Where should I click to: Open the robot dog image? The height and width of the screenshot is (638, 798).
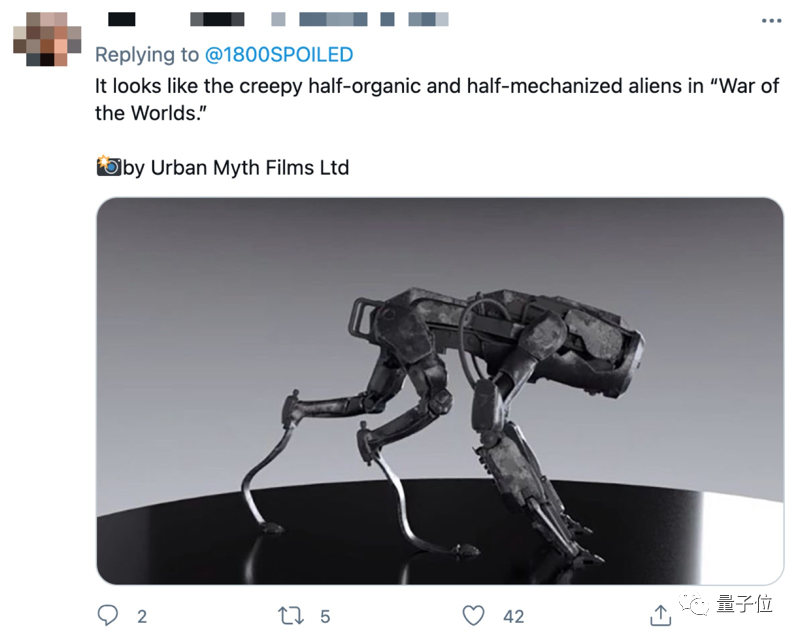click(440, 390)
